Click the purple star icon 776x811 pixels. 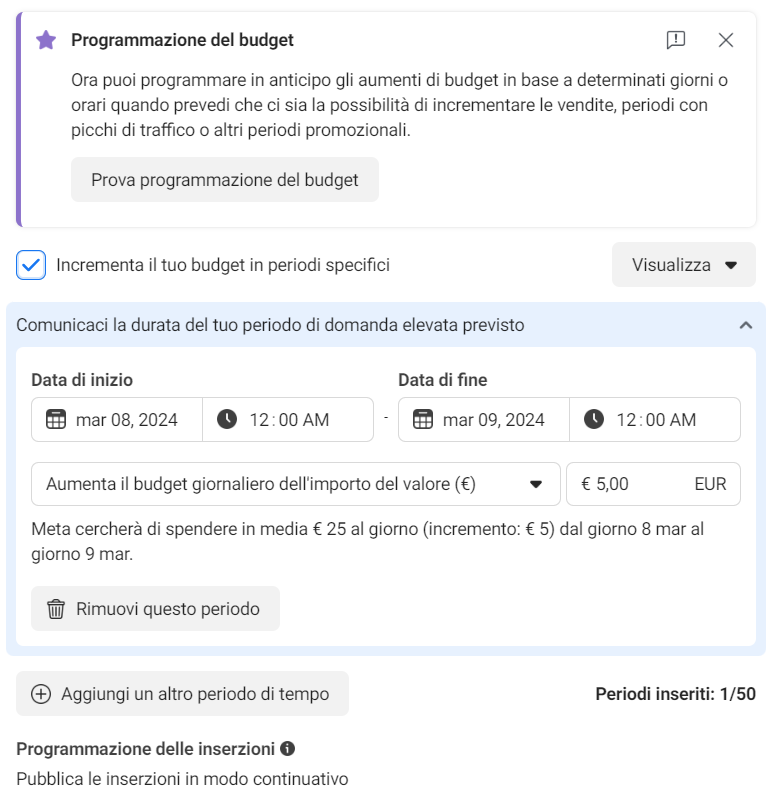tap(46, 40)
